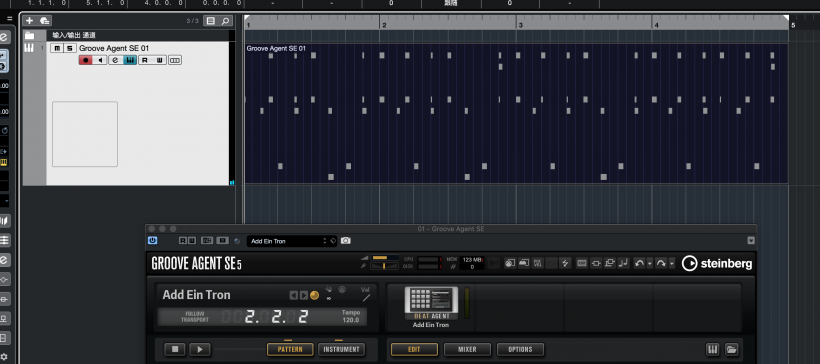Open the OPTIONS page

[520, 349]
